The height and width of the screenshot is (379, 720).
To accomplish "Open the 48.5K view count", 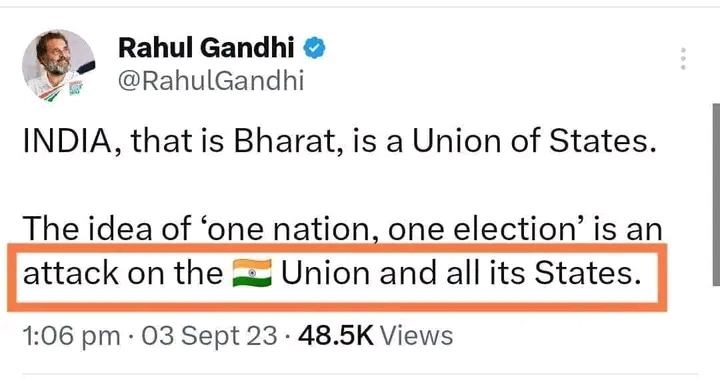I will point(336,336).
